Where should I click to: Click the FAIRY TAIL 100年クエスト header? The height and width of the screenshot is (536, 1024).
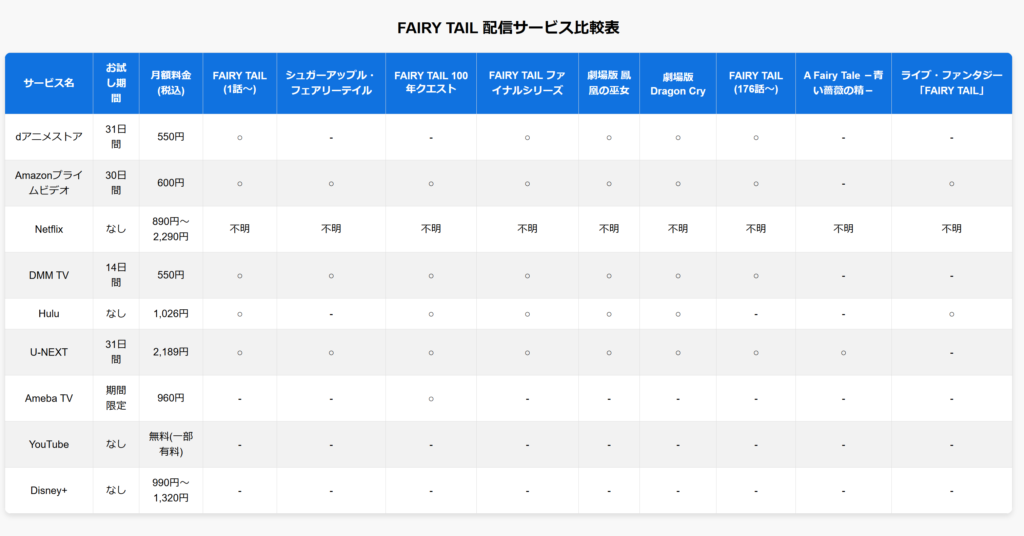pyautogui.click(x=431, y=83)
